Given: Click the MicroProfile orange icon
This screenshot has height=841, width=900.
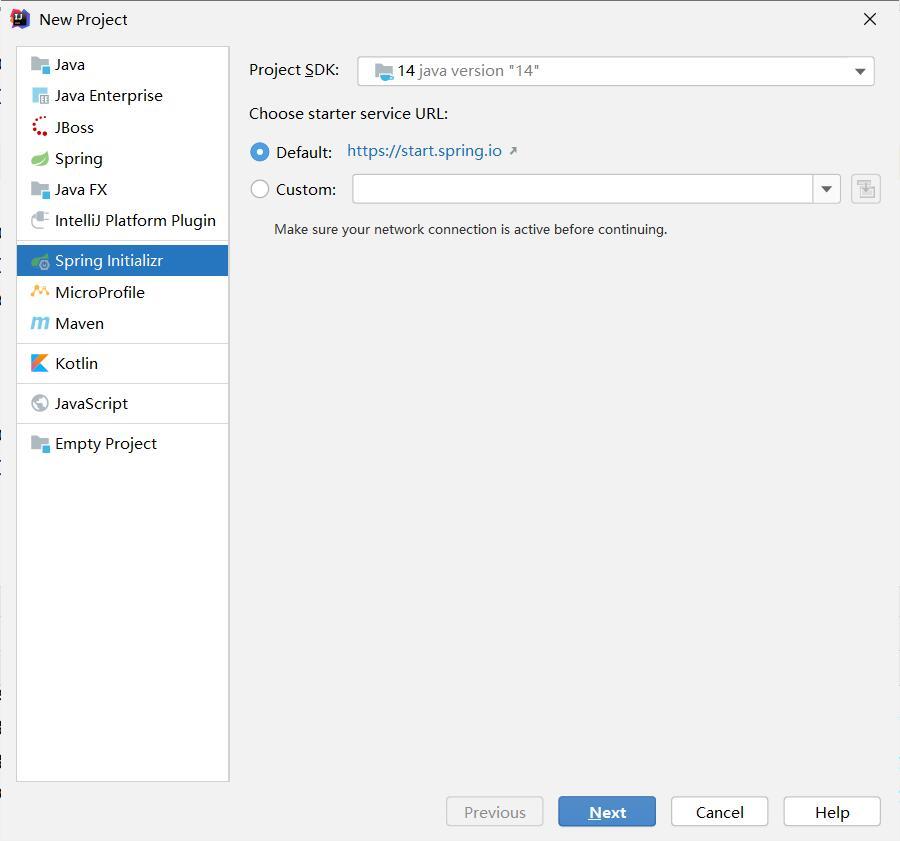Looking at the screenshot, I should pos(40,292).
